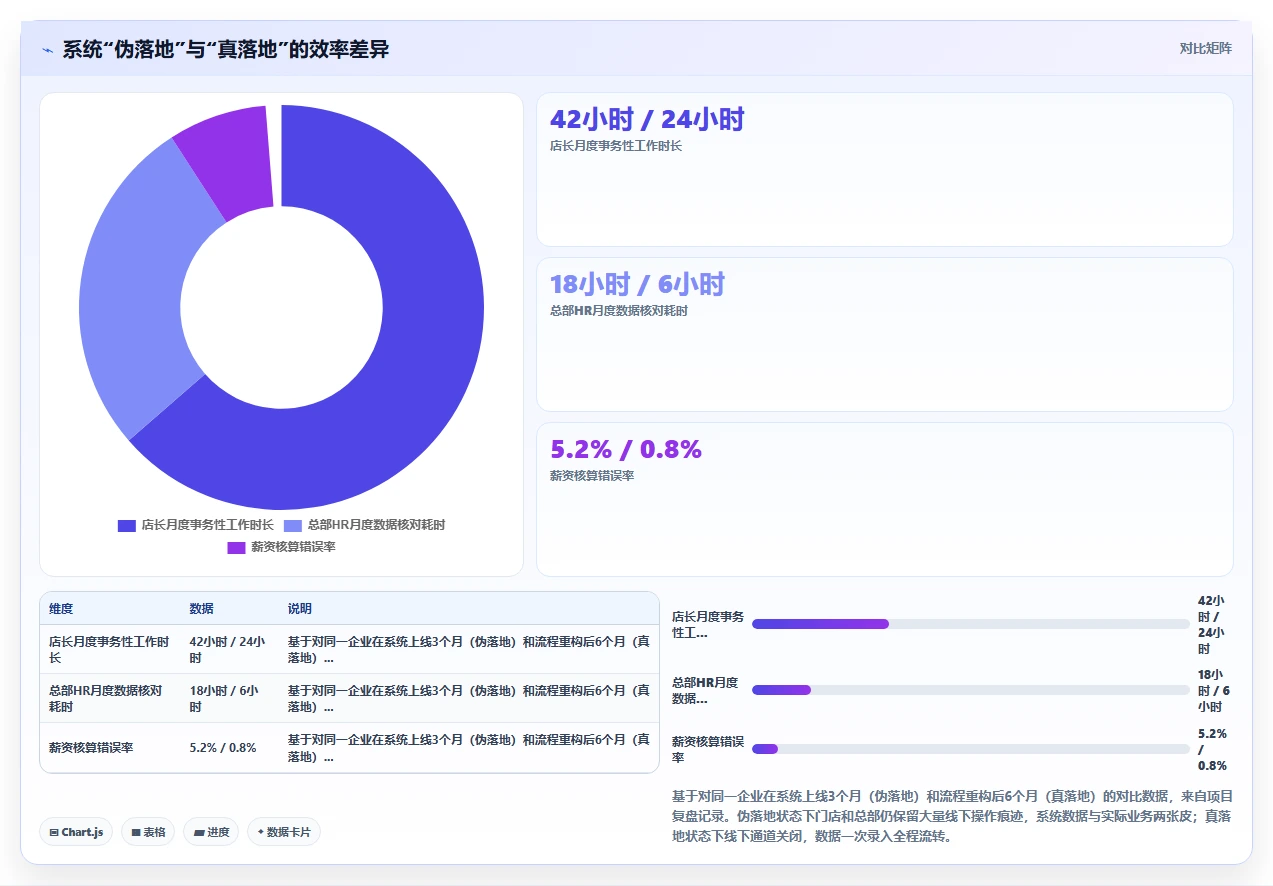
Task: Click the 总部HR月度数据核对耗时 caption under 18小时 / 6小时
Action: [x=619, y=311]
